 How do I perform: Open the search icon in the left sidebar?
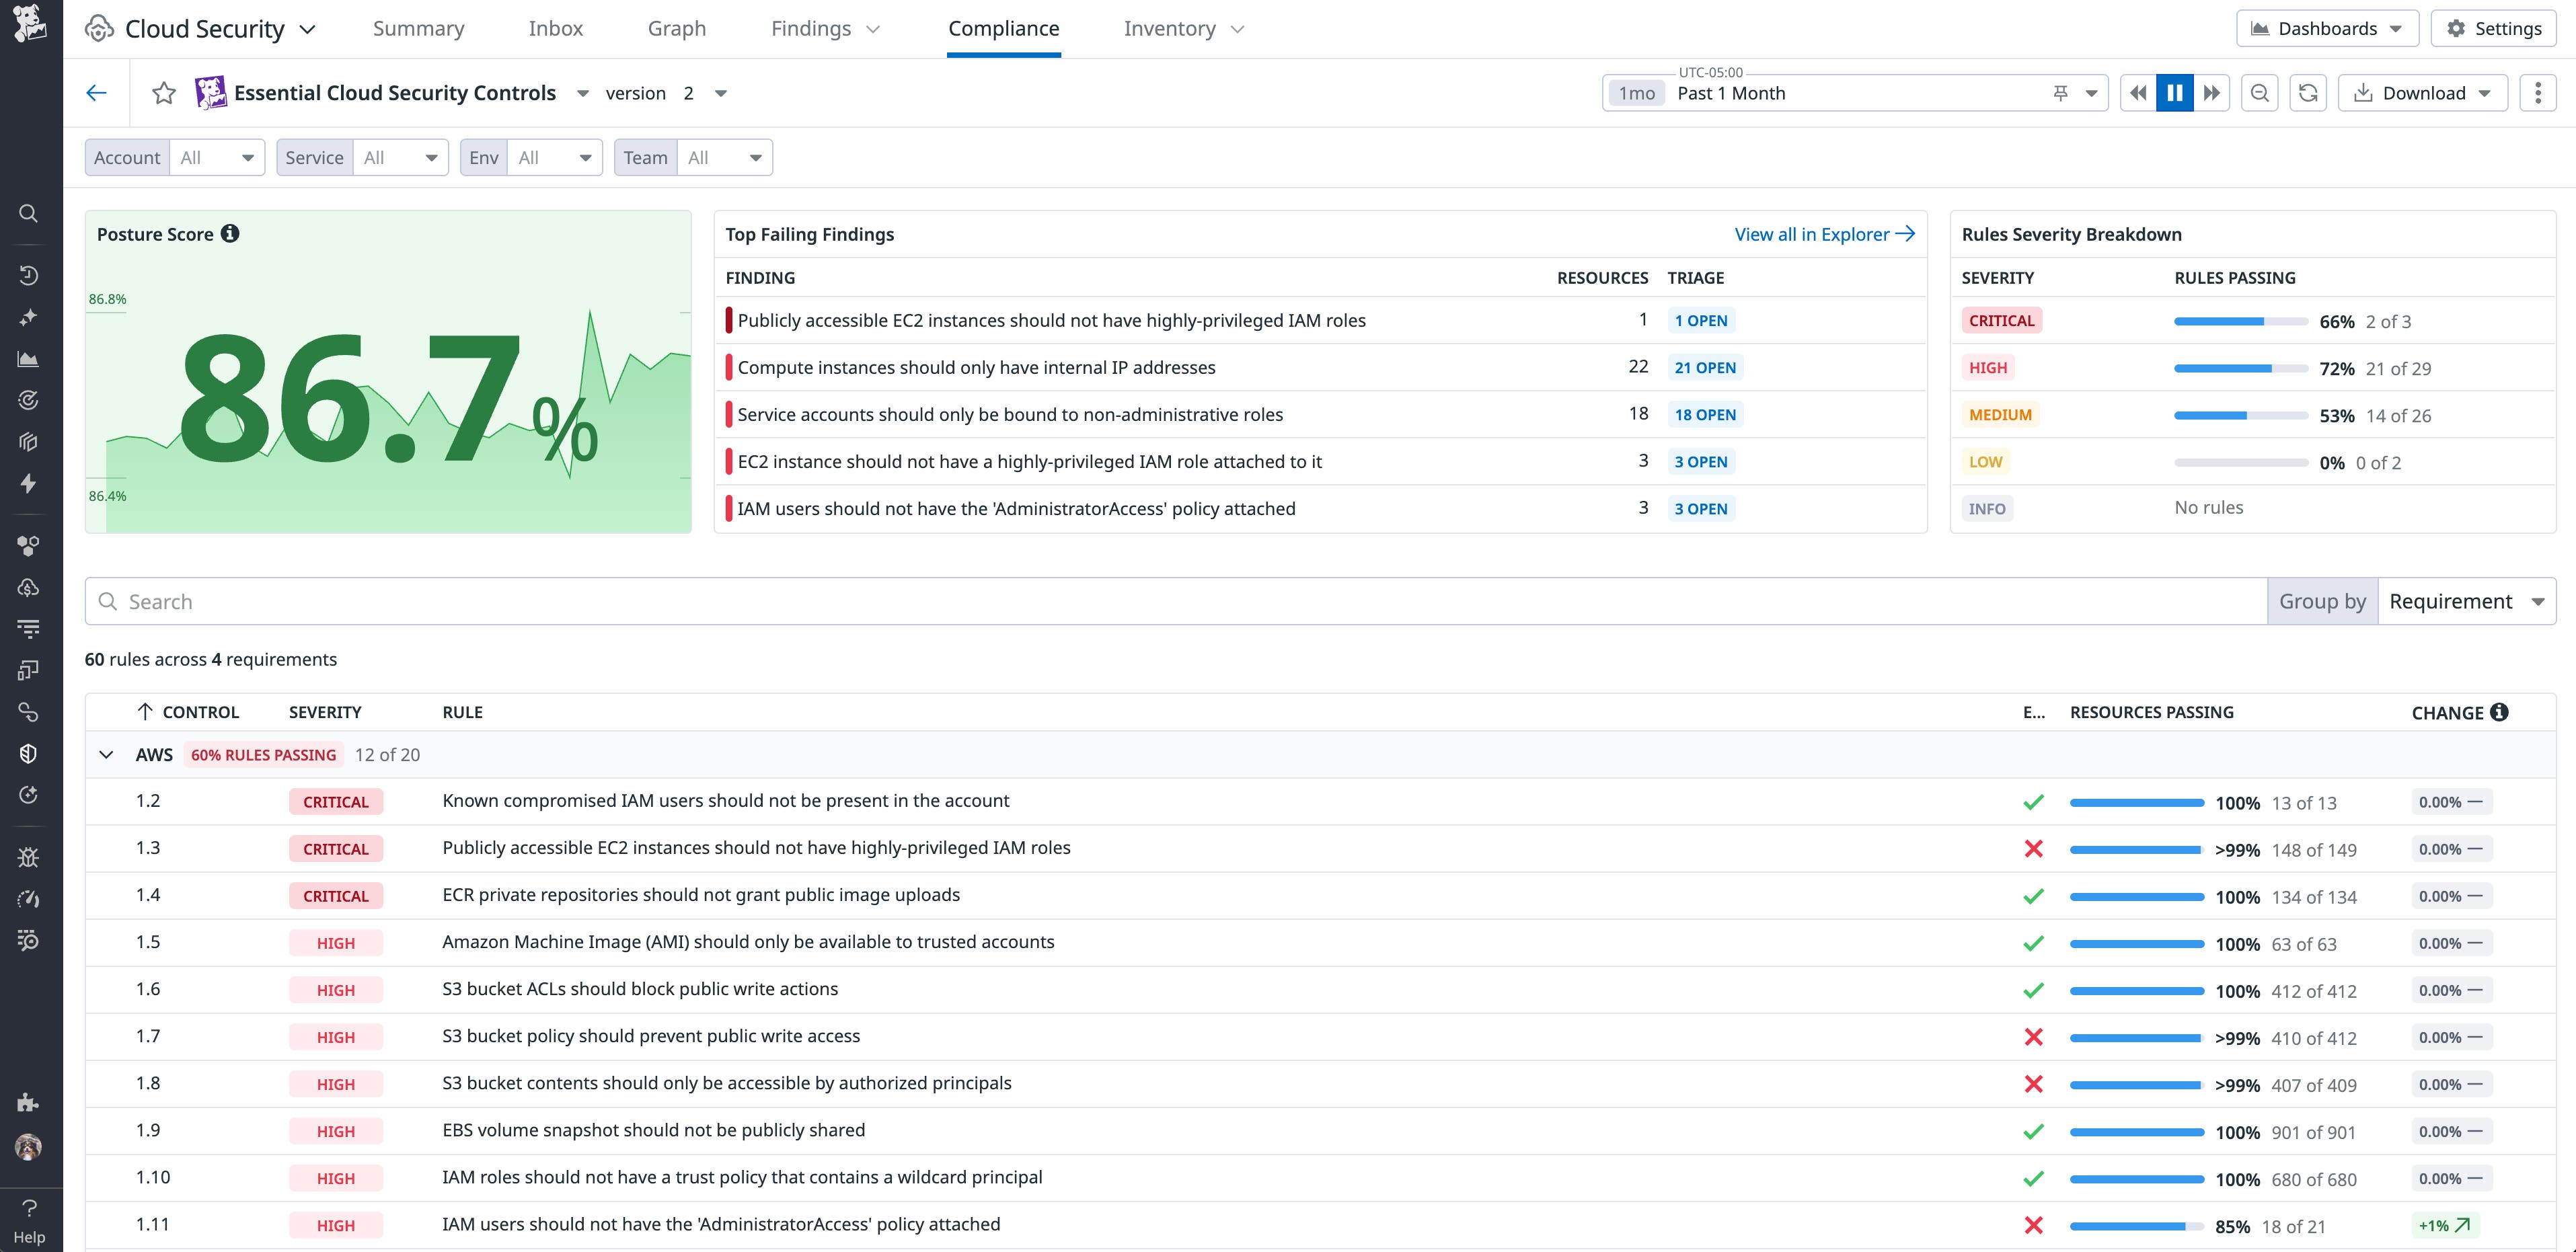pos(29,213)
